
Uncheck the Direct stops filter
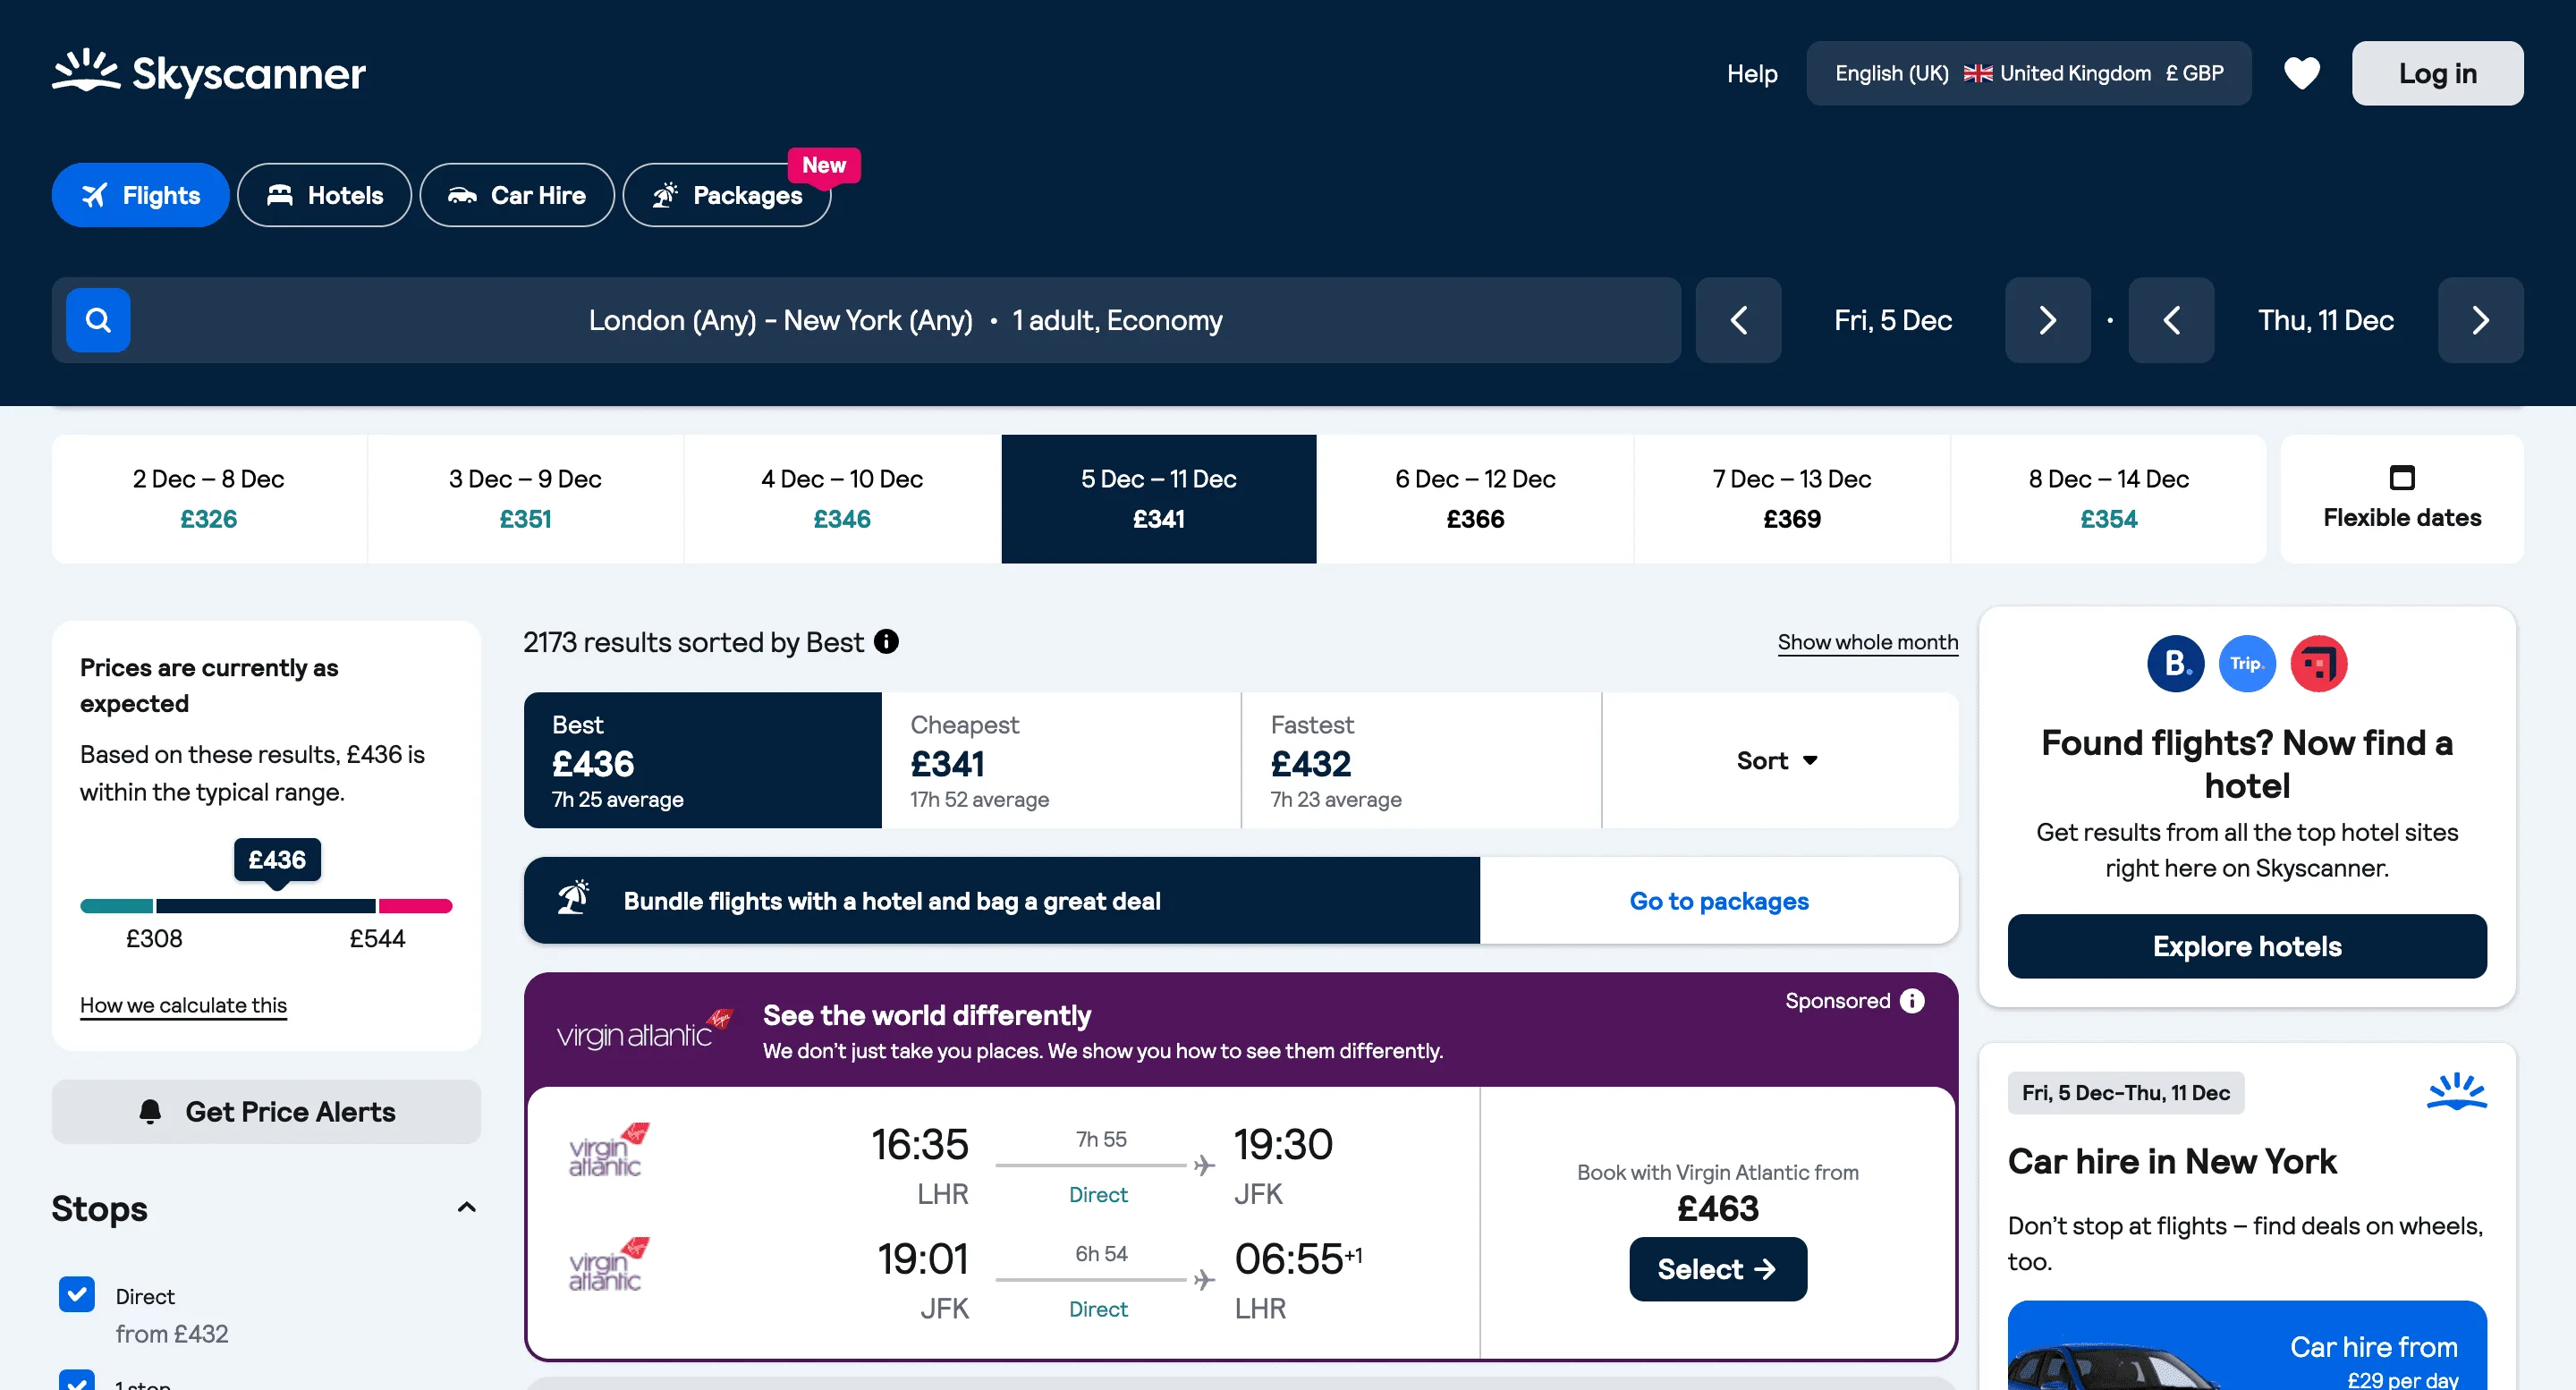click(x=77, y=1294)
